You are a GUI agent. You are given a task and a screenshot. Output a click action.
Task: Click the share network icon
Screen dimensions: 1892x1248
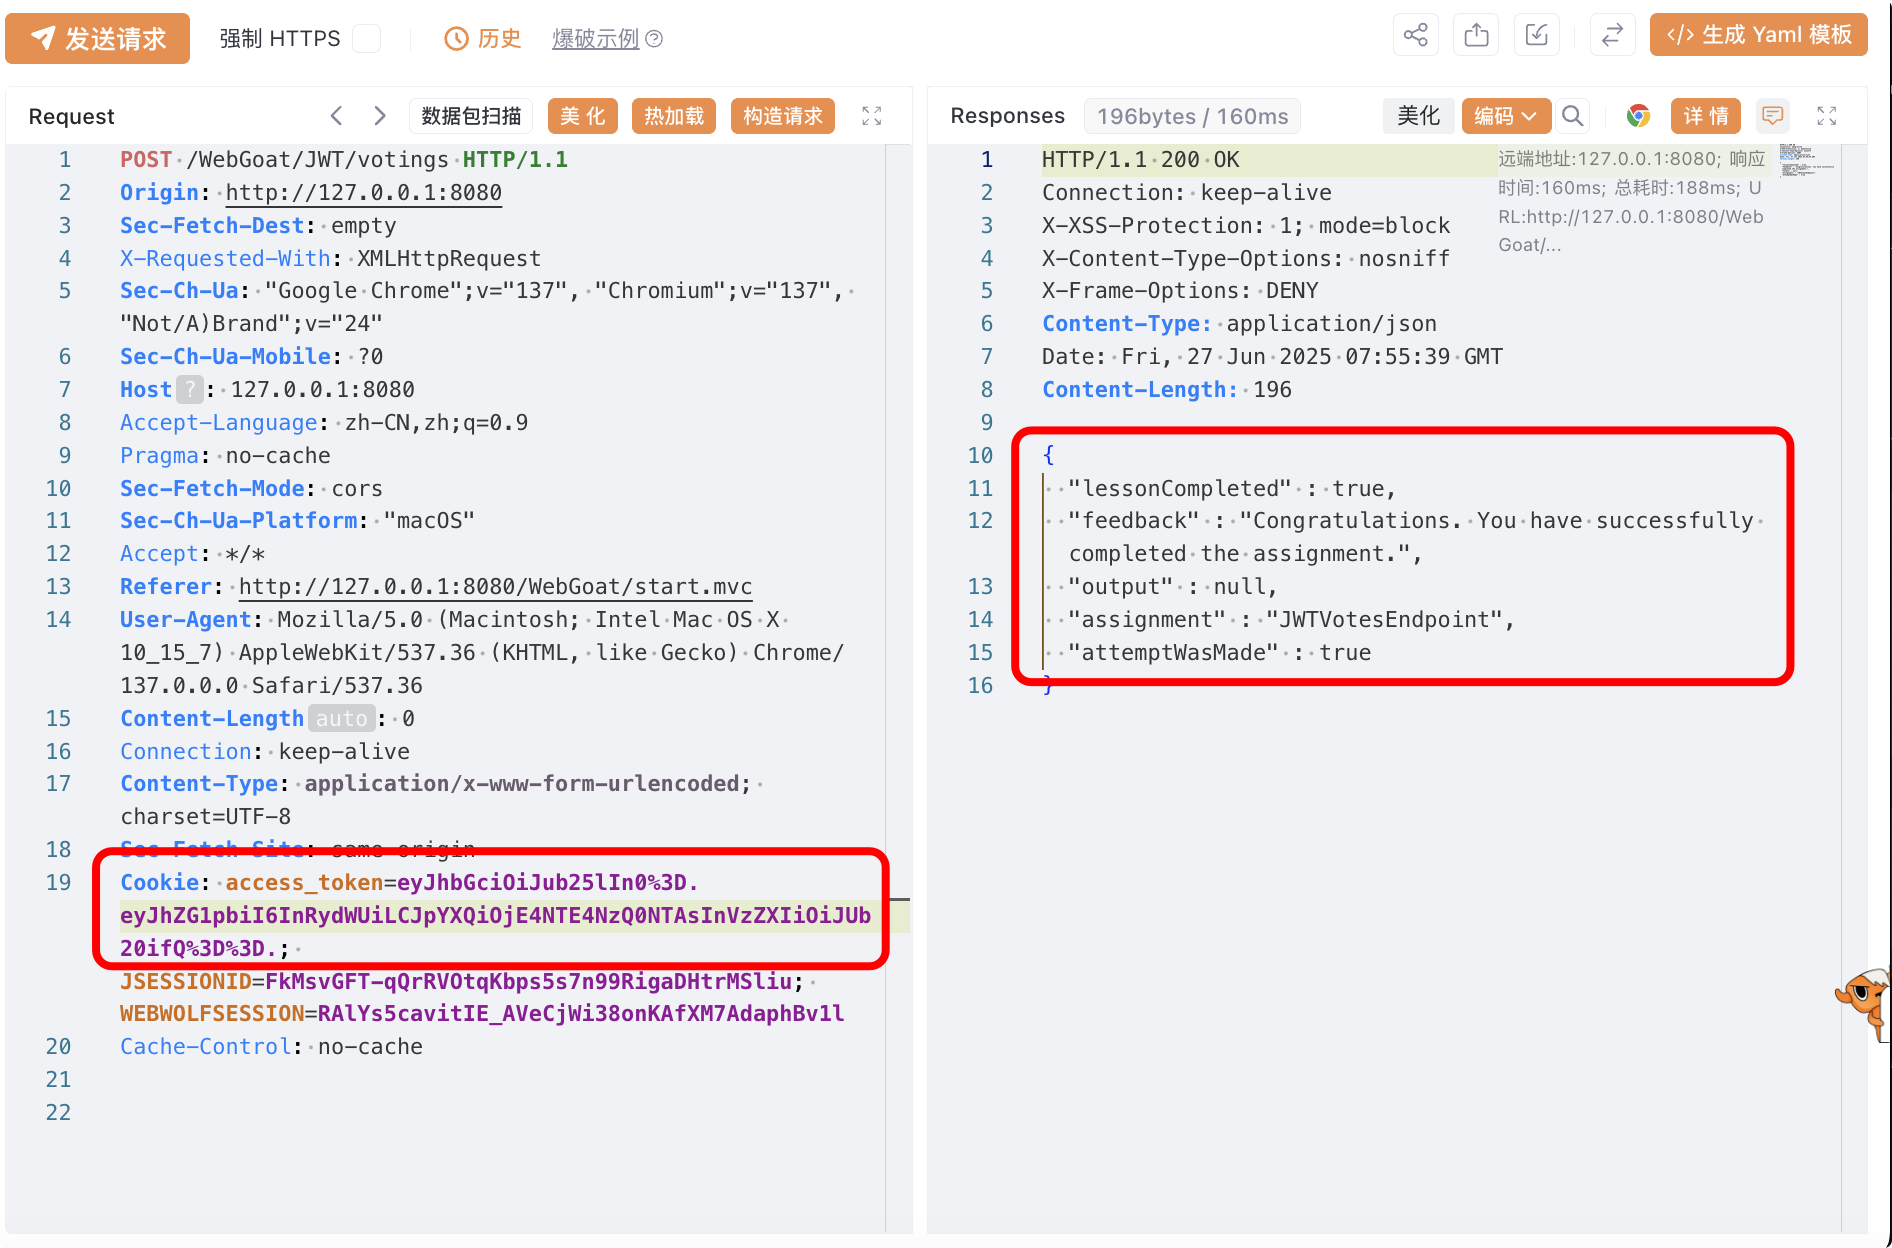pos(1415,35)
